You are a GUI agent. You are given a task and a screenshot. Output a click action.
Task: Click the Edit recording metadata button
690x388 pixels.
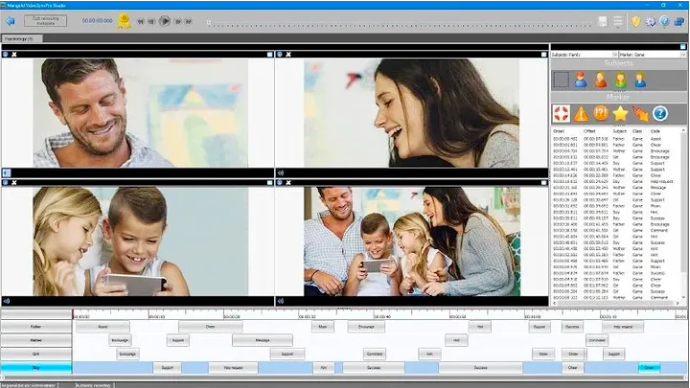(46, 21)
